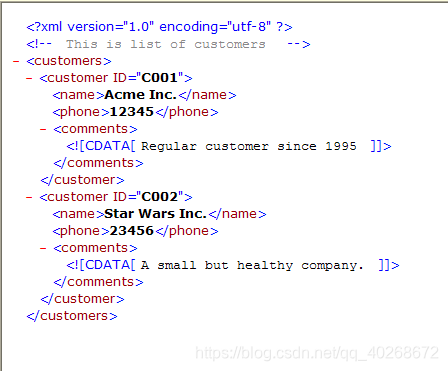448x371 pixels.
Task: Collapse comments node above 'Regular customer since 1995'
Action: [43, 129]
